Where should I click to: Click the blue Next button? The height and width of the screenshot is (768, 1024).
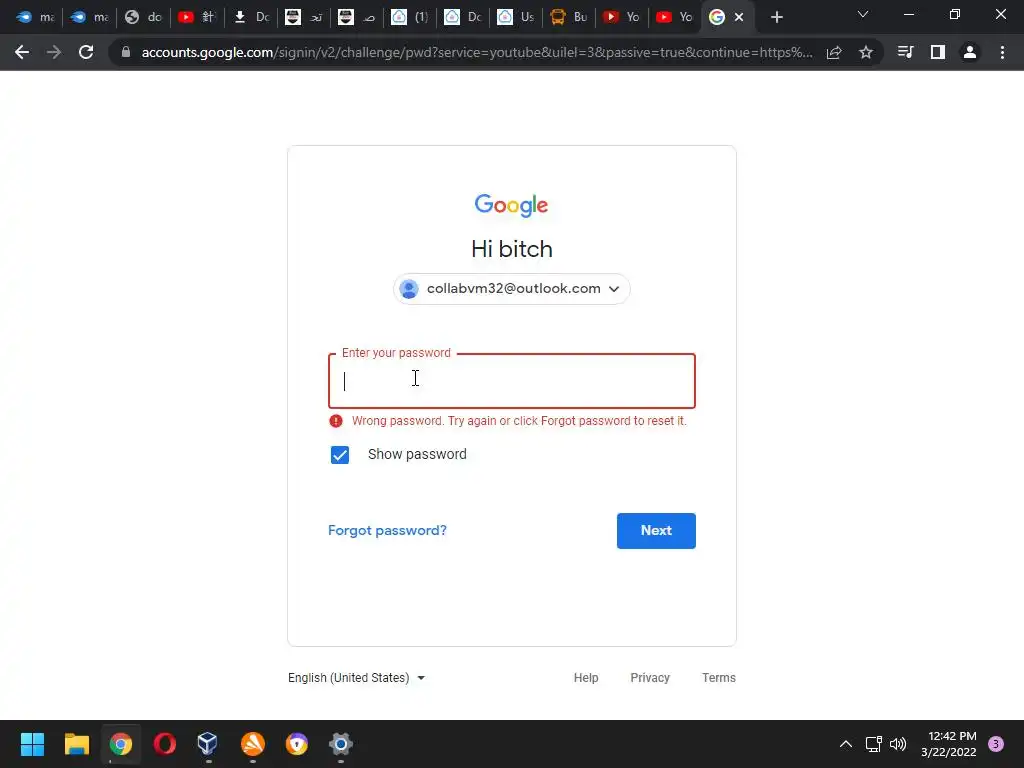(656, 531)
